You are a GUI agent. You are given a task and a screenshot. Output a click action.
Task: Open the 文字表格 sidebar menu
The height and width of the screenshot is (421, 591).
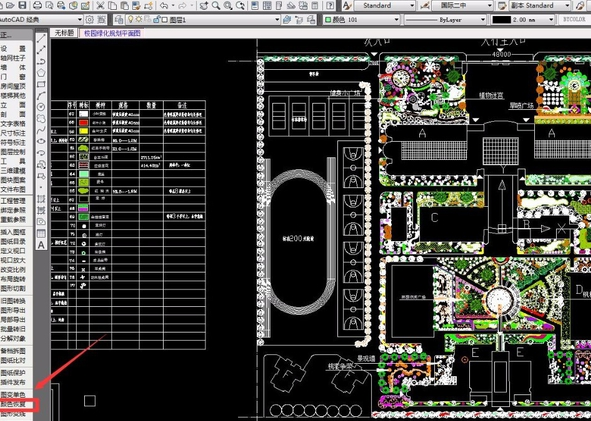click(x=13, y=124)
